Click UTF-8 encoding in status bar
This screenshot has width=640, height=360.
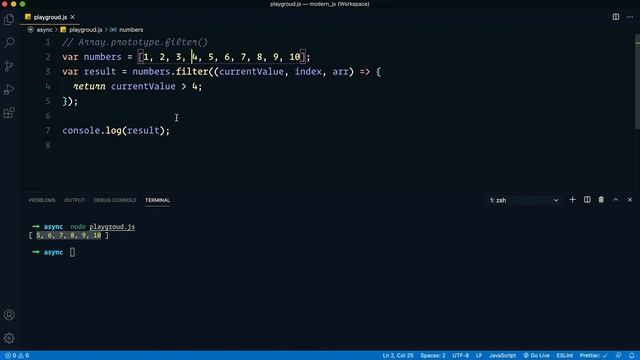tap(460, 356)
